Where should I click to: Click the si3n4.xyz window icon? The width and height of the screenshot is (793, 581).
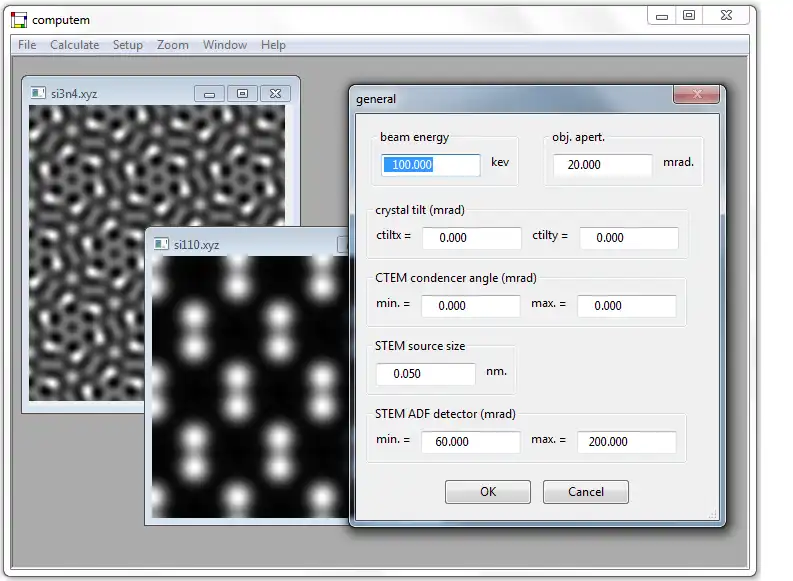[x=38, y=93]
